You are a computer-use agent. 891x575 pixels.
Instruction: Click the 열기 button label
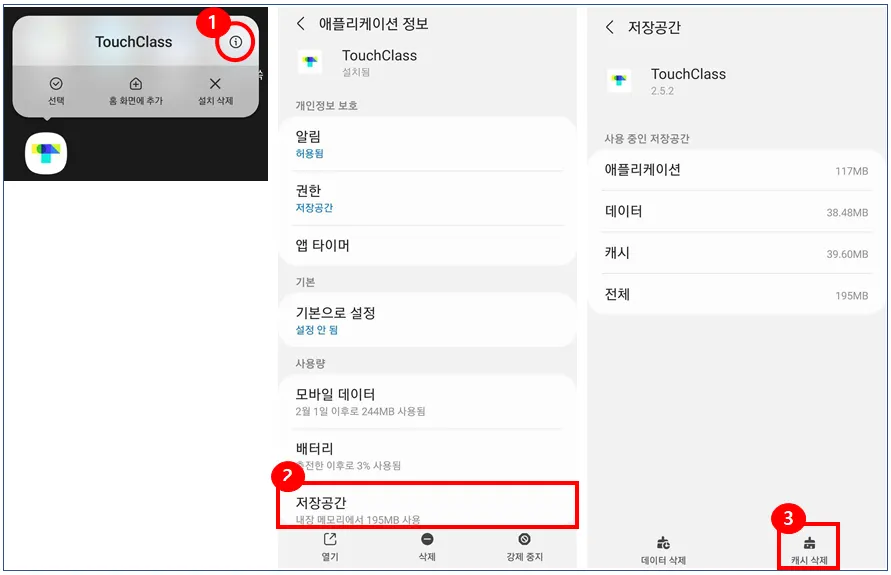330,557
